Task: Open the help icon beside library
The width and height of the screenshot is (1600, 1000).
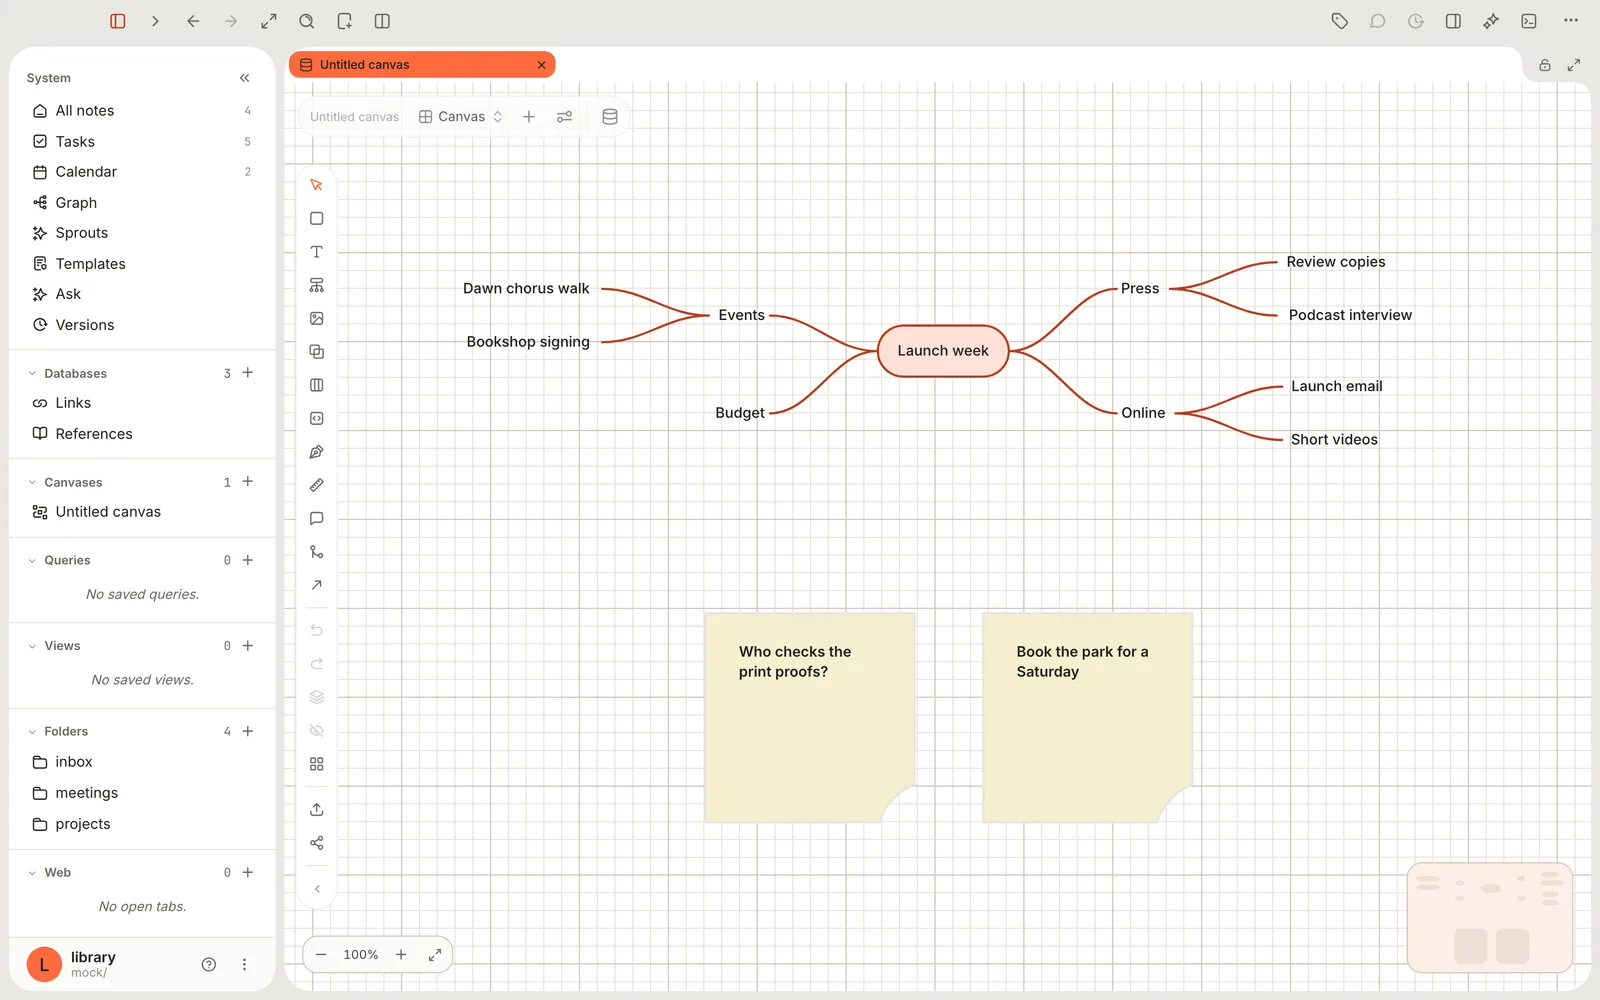Action: click(x=209, y=965)
